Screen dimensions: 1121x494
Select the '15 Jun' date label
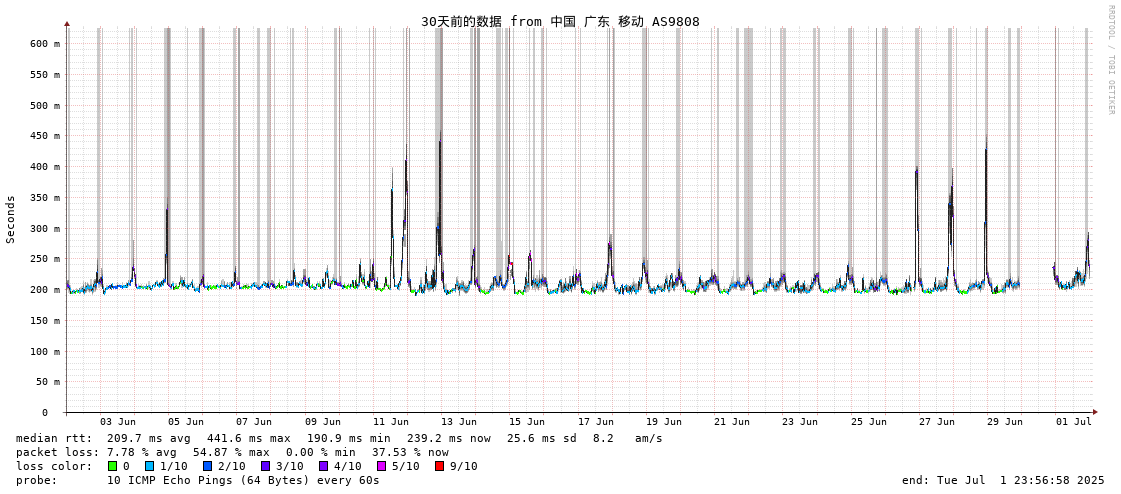(528, 422)
